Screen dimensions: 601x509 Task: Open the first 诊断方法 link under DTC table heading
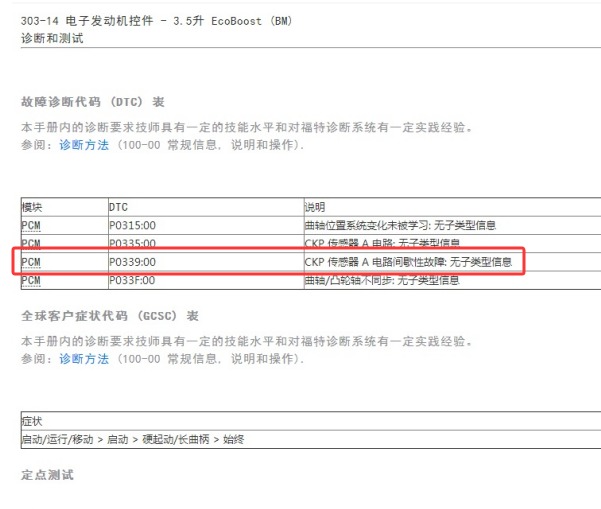click(84, 145)
